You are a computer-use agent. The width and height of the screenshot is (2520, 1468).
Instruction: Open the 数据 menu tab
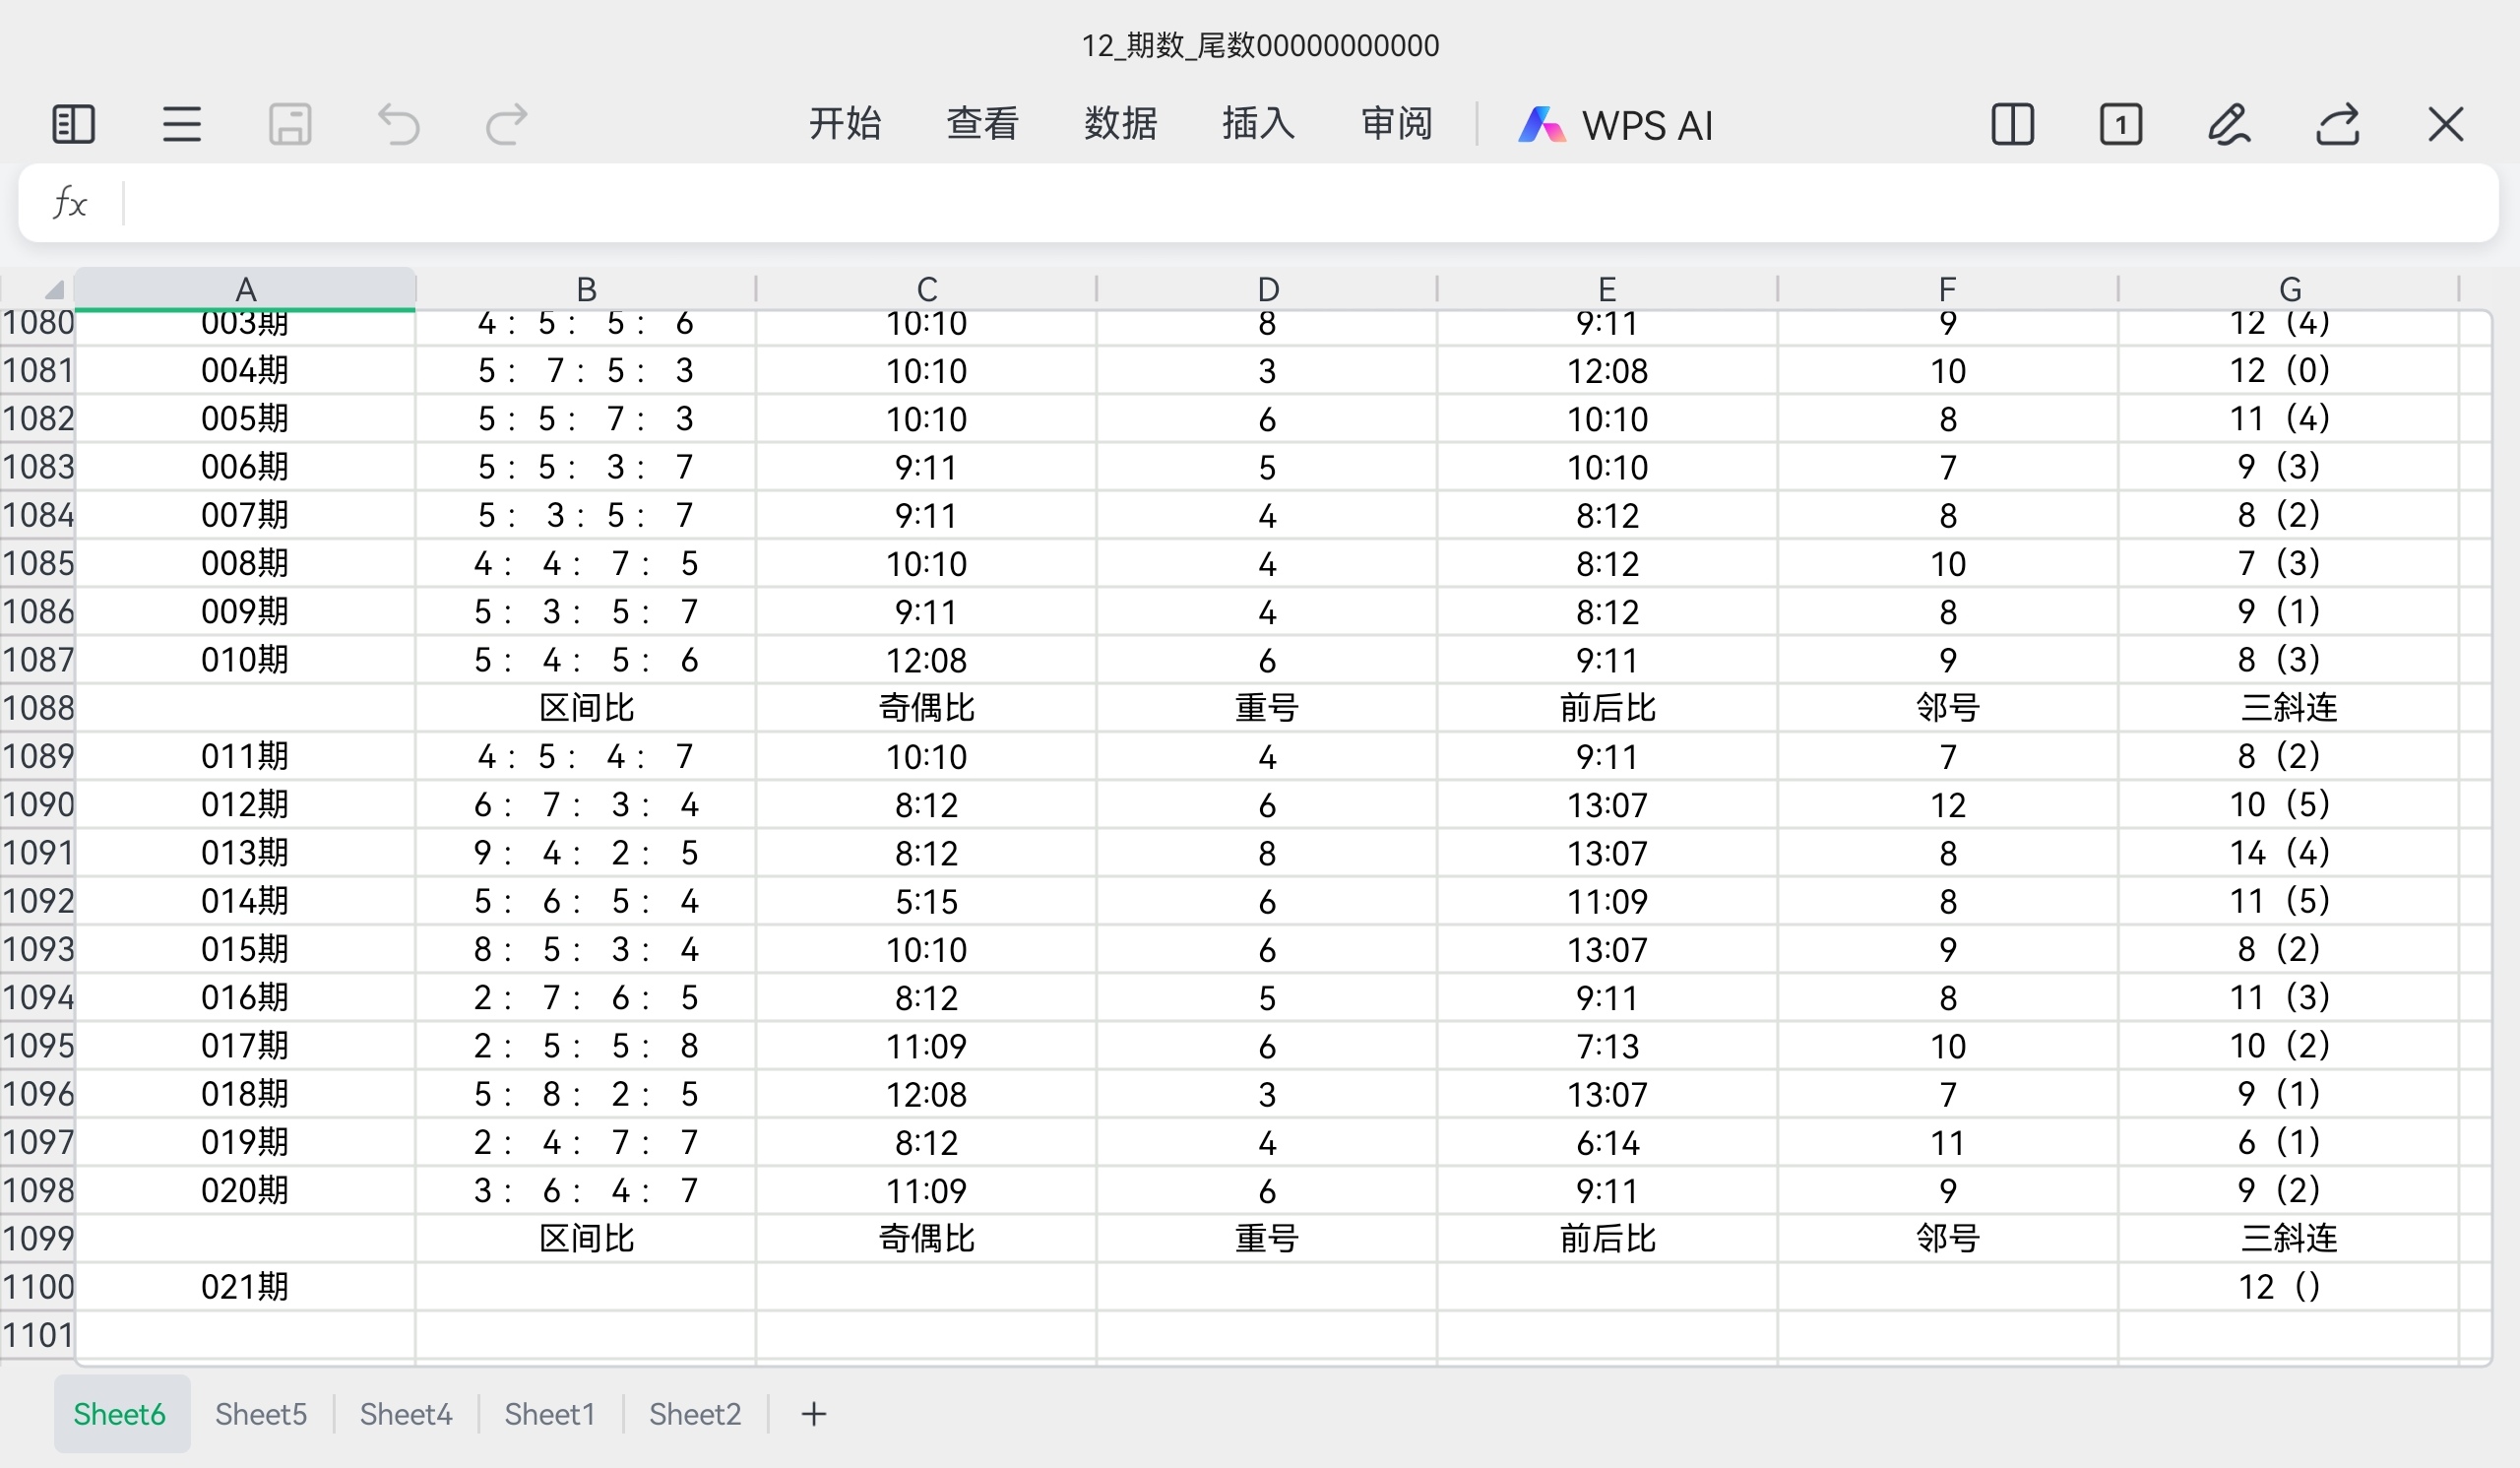pos(1120,124)
